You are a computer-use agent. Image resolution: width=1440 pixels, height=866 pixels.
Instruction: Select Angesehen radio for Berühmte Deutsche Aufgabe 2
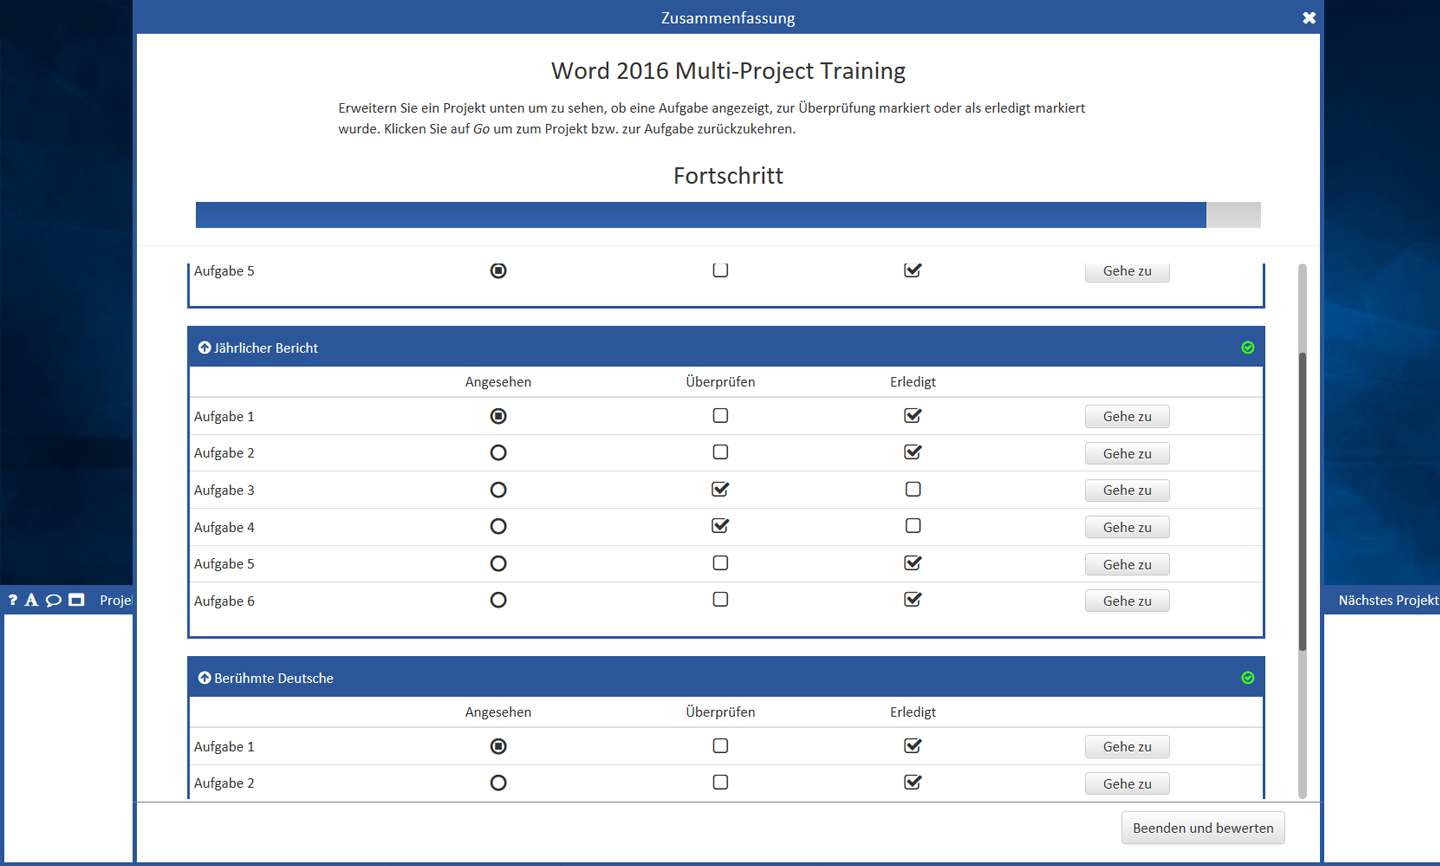click(x=498, y=783)
